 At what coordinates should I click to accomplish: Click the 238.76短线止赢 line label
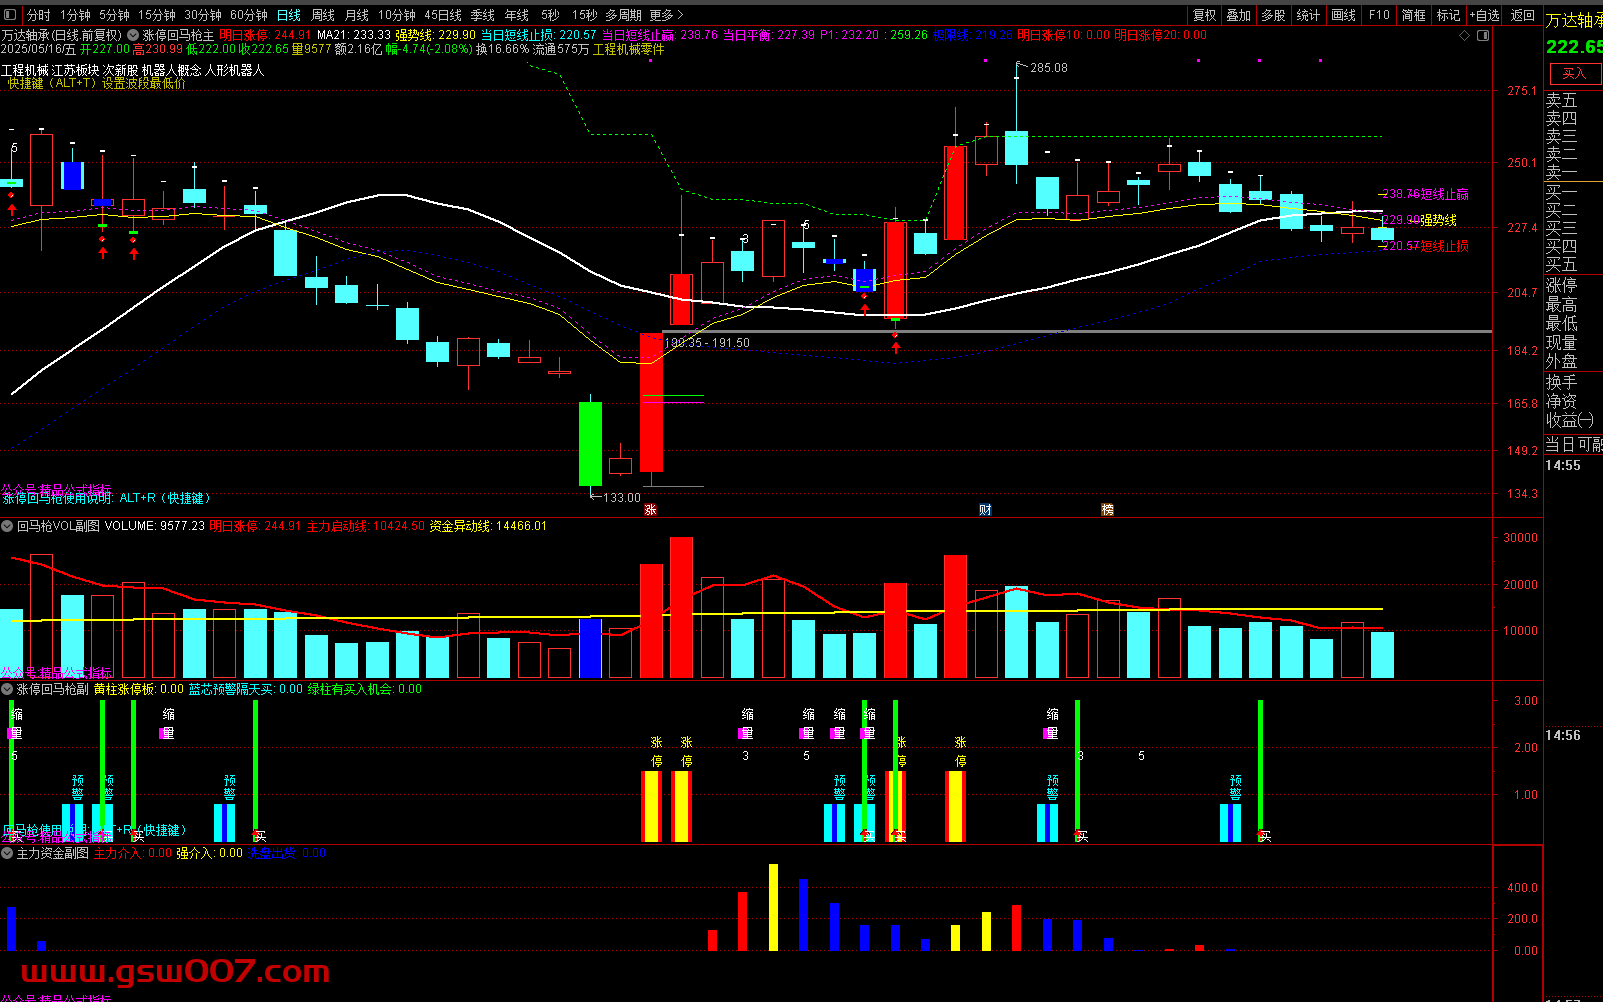tap(1425, 194)
